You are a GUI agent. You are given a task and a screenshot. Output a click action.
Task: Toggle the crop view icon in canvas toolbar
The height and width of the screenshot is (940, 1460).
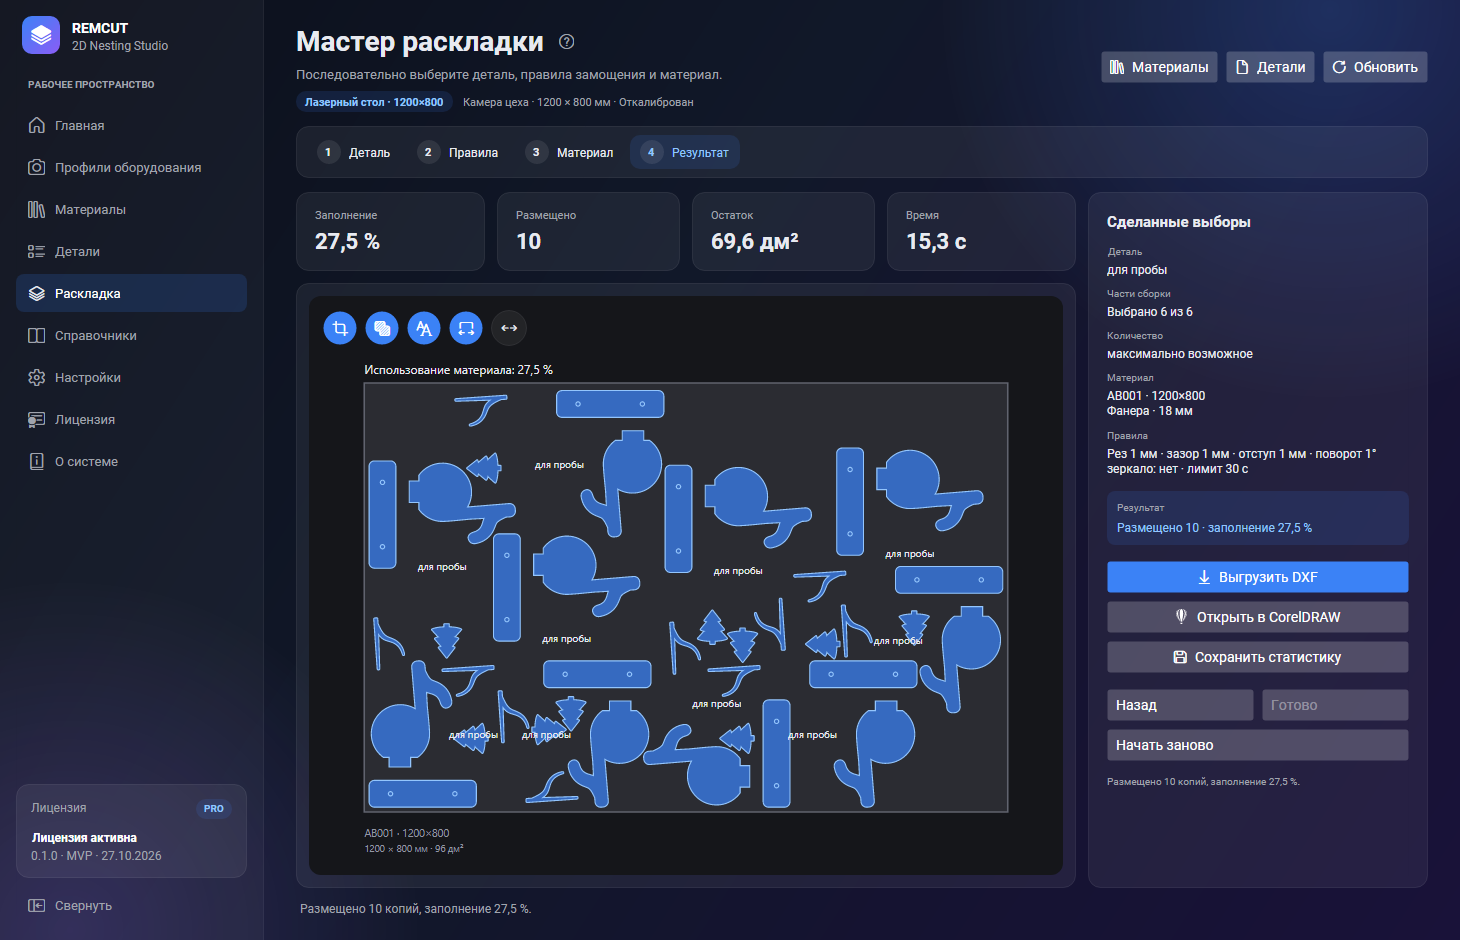pos(340,328)
